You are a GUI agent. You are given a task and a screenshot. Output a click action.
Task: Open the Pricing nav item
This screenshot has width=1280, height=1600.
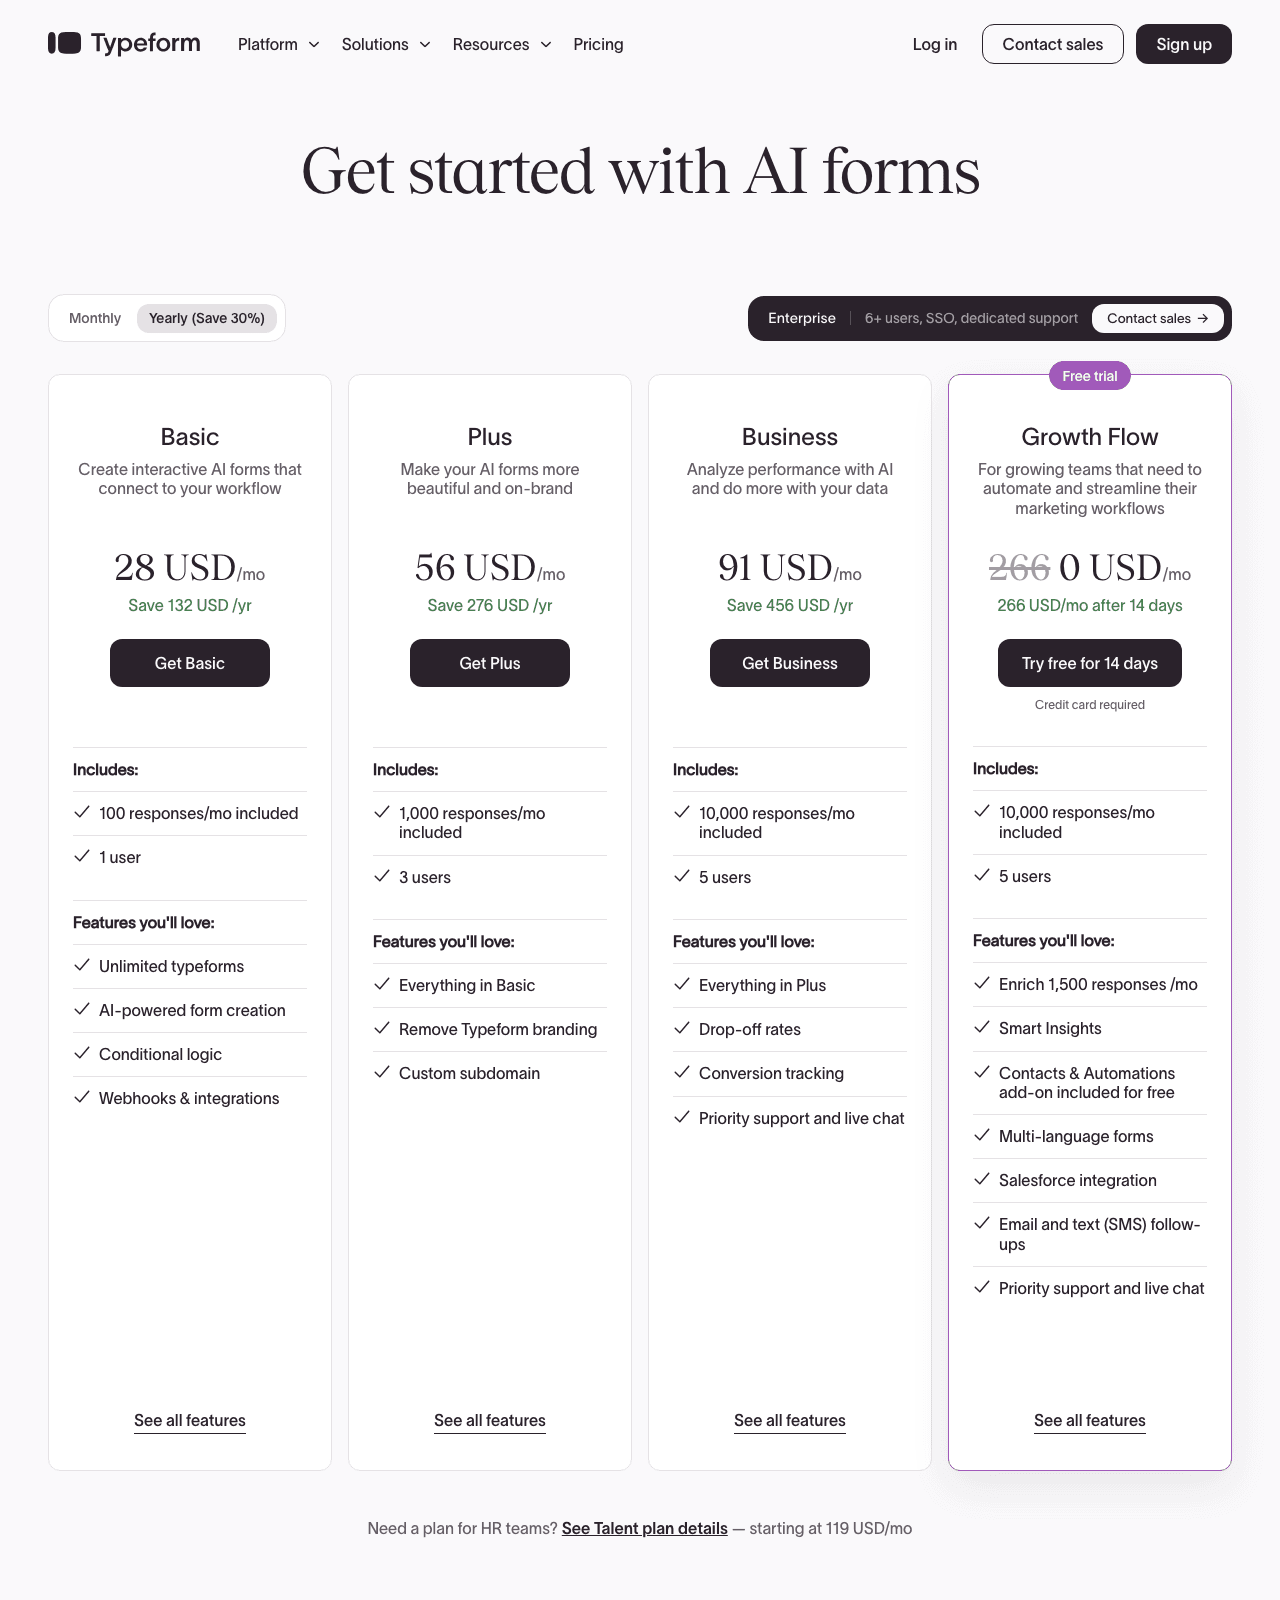pos(598,44)
